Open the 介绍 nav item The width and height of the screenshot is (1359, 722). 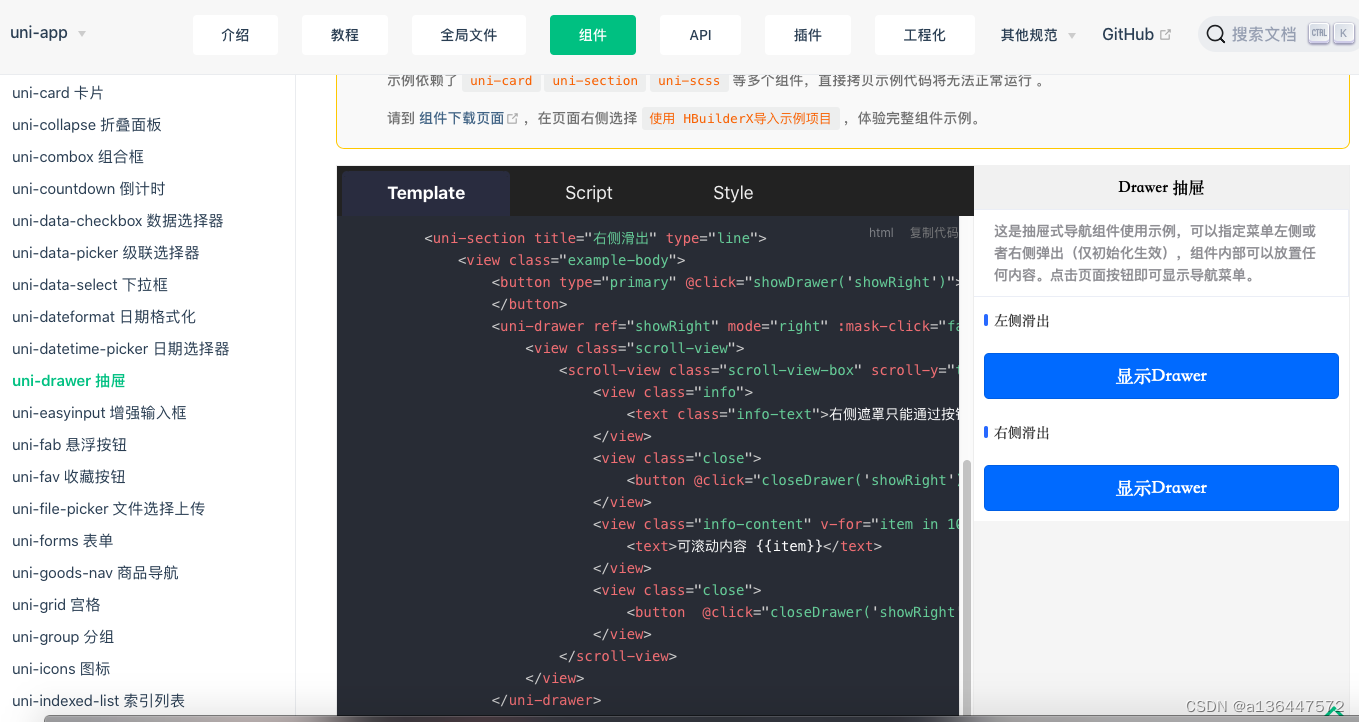click(235, 35)
